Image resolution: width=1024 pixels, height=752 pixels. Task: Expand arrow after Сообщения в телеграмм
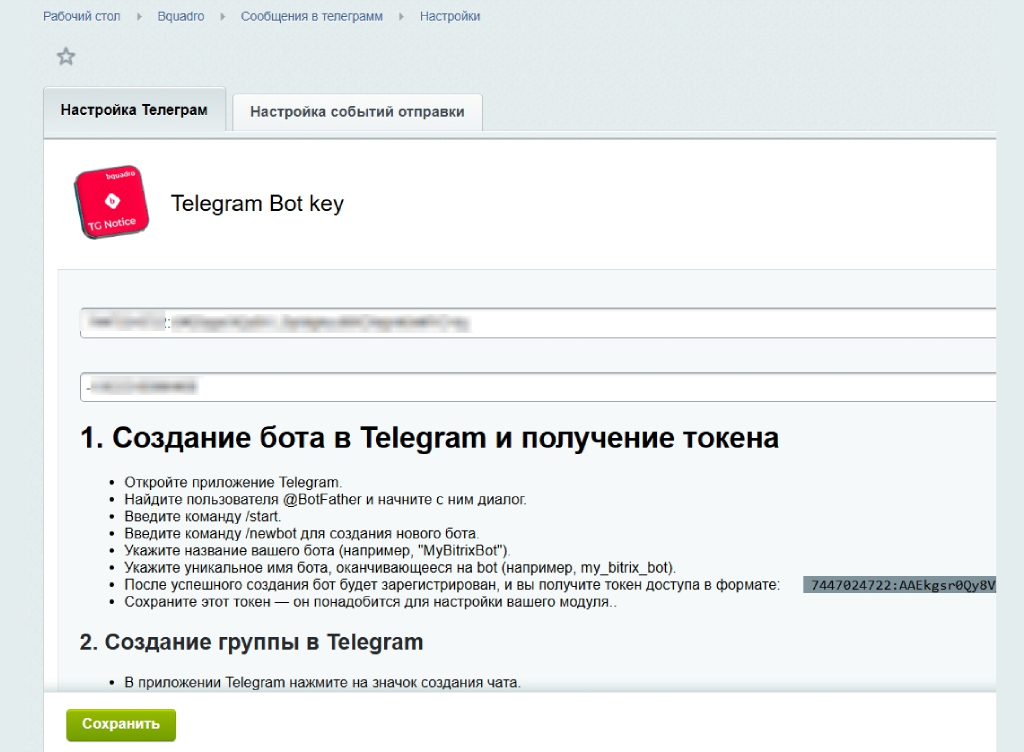[x=401, y=17]
